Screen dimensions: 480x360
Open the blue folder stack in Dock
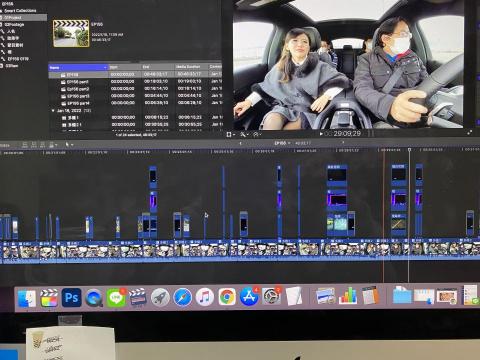[402, 295]
